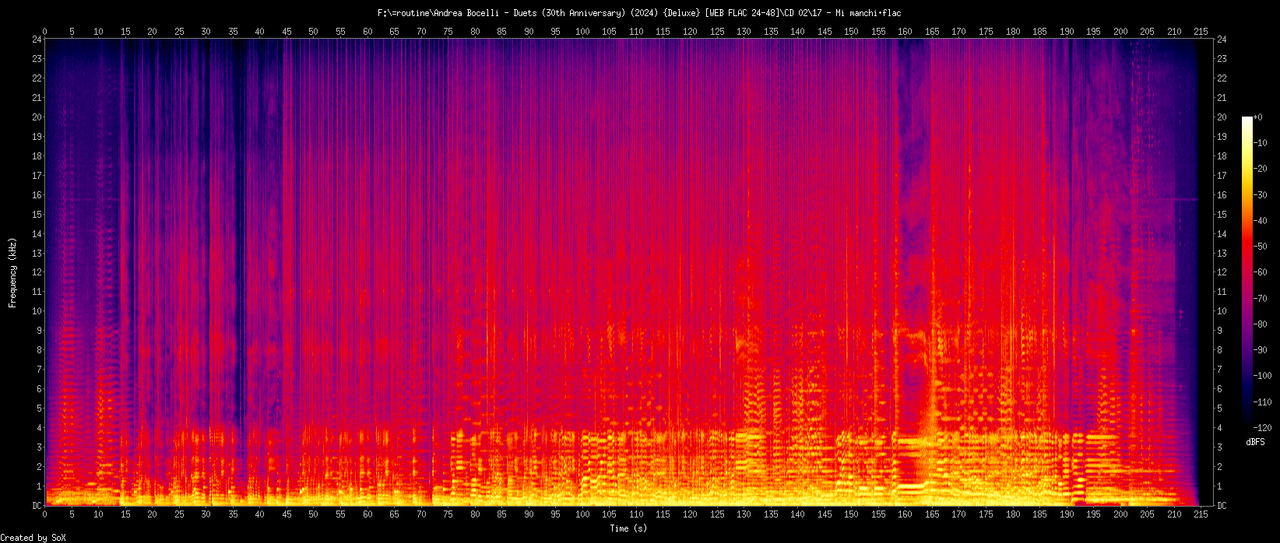This screenshot has width=1280, height=543.
Task: Select the "Frequency (kHz)" axis title
Action: tap(13, 272)
